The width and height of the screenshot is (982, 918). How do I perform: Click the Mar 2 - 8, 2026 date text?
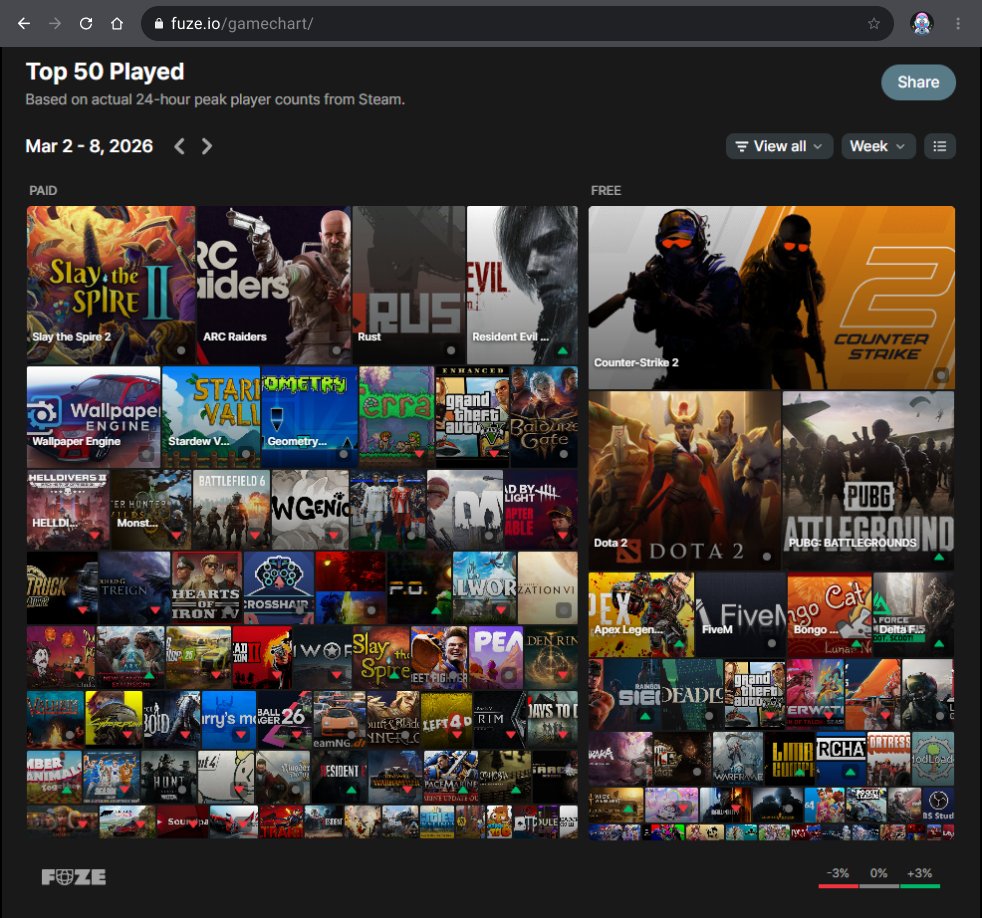(89, 146)
